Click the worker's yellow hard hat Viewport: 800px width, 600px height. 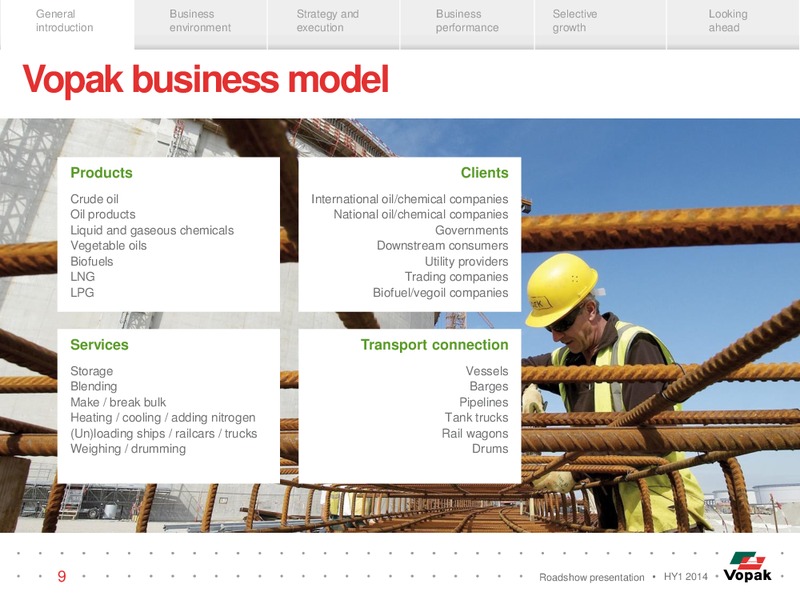click(560, 288)
